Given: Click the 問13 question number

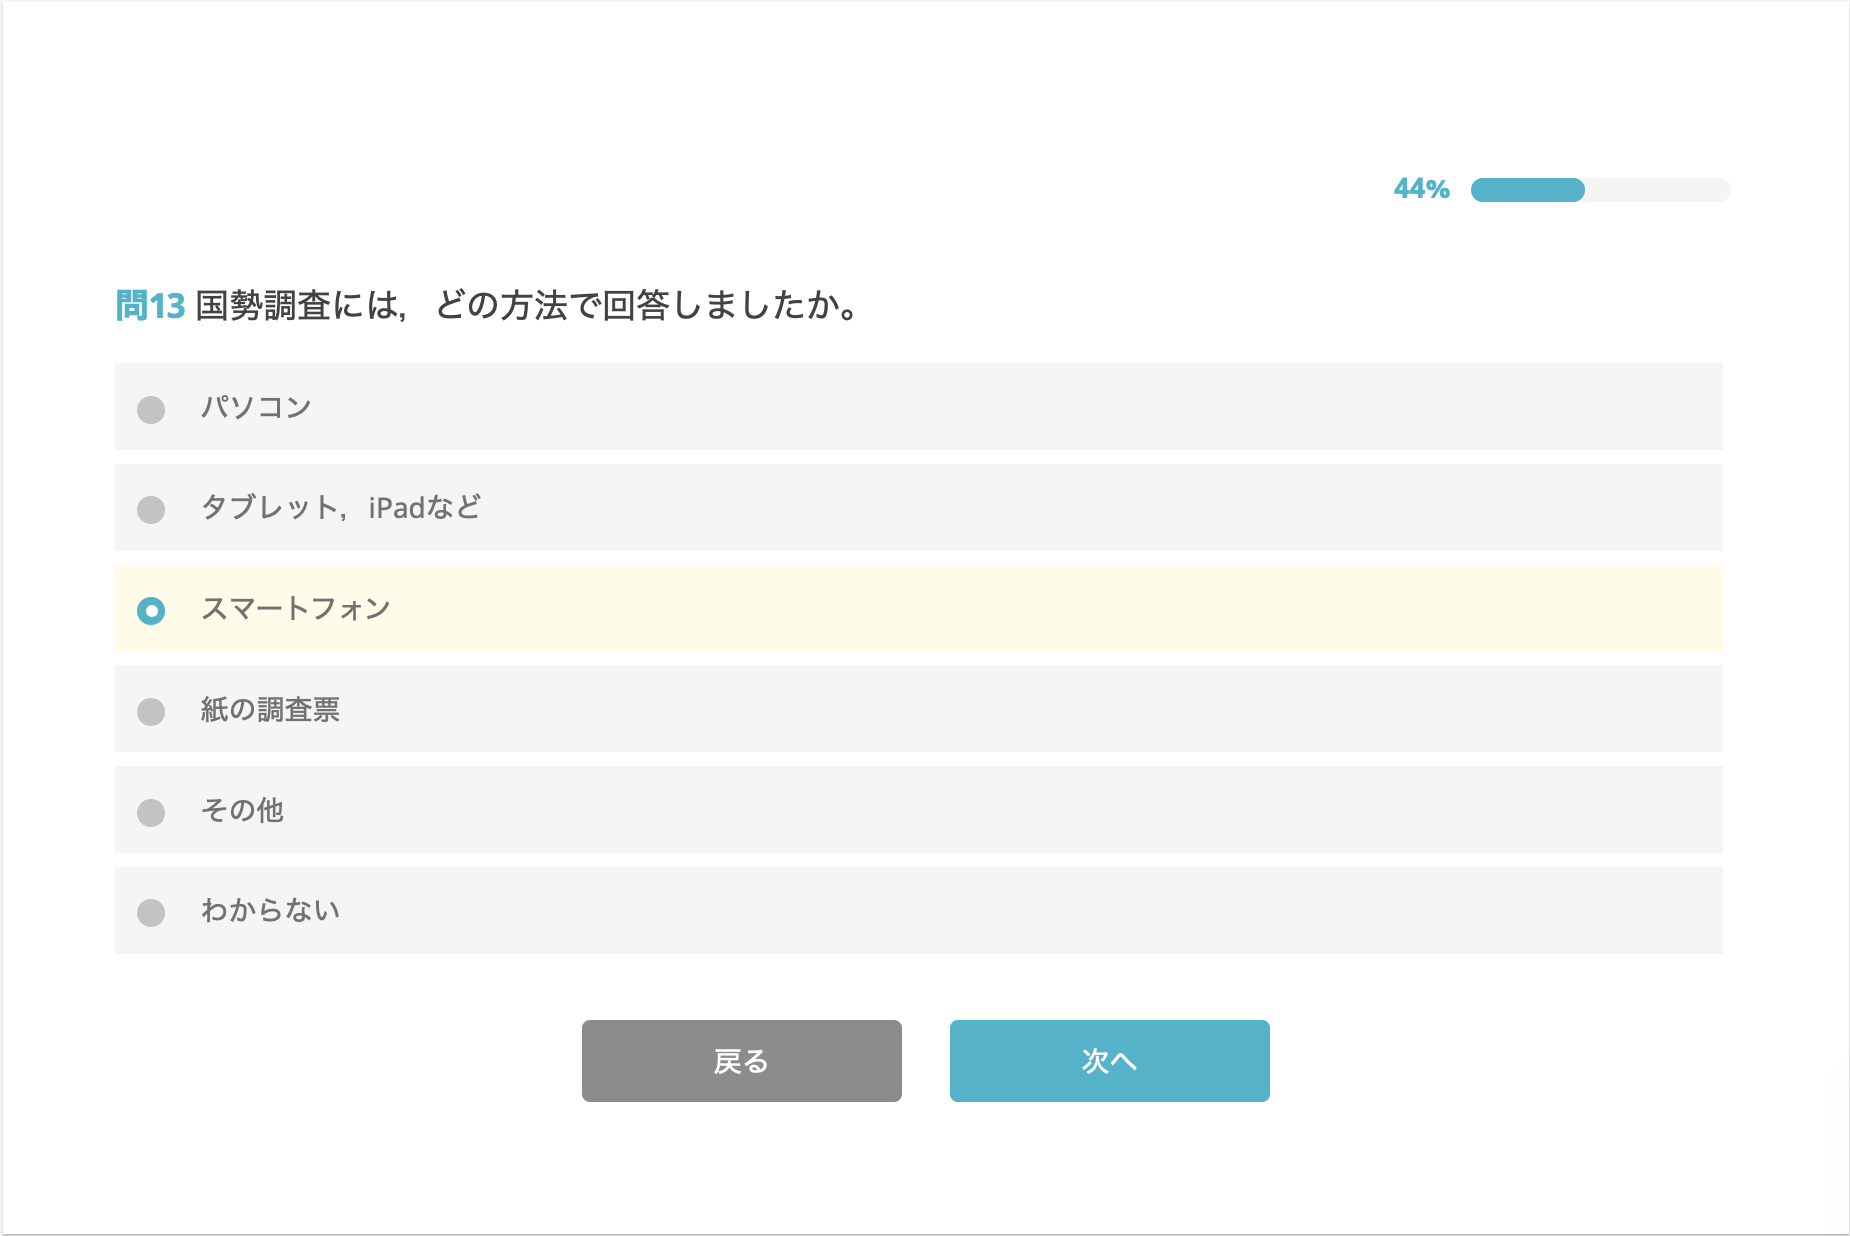Looking at the screenshot, I should pyautogui.click(x=151, y=306).
